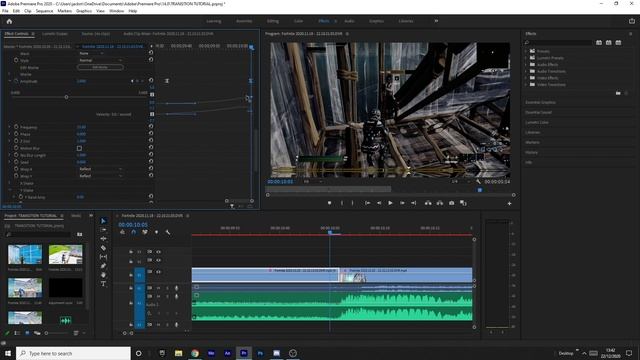Click Go to In point button
This screenshot has width=640, height=360.
367,203
